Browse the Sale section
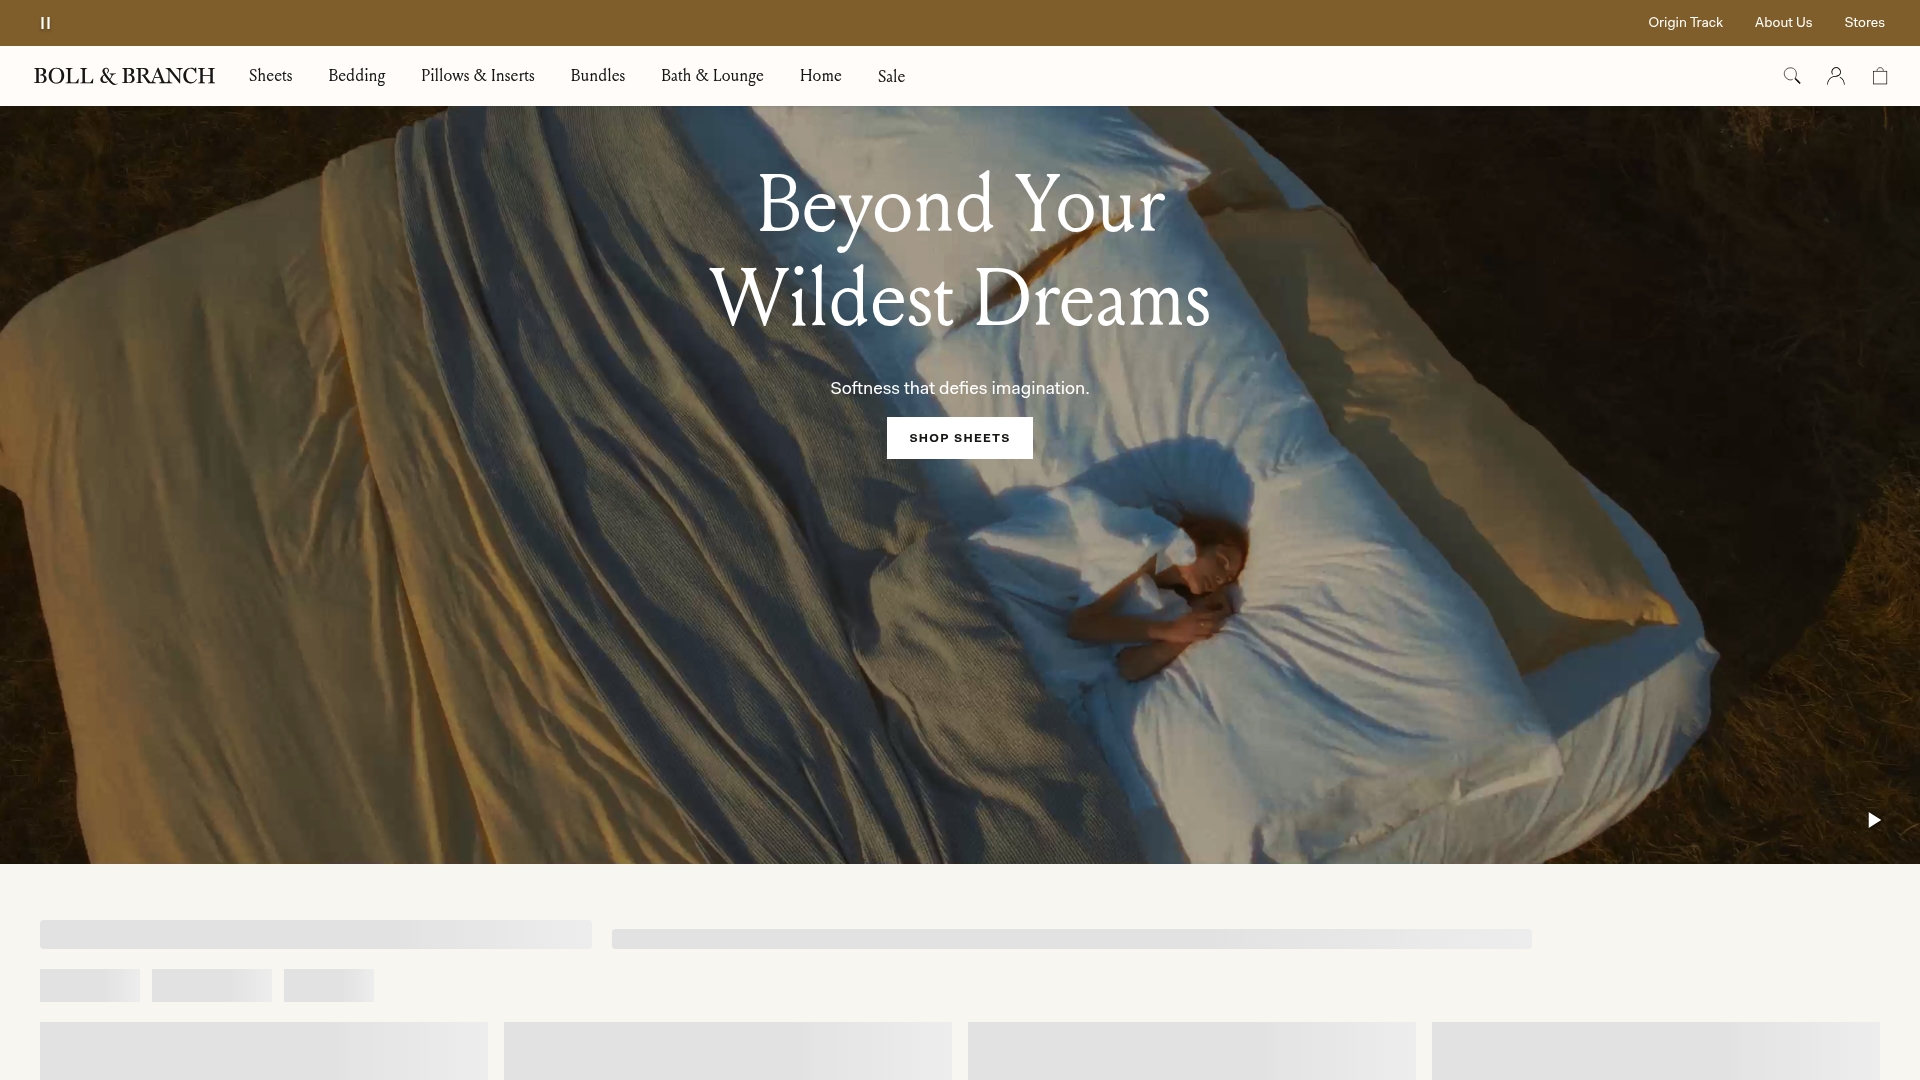The image size is (1920, 1080). click(890, 75)
